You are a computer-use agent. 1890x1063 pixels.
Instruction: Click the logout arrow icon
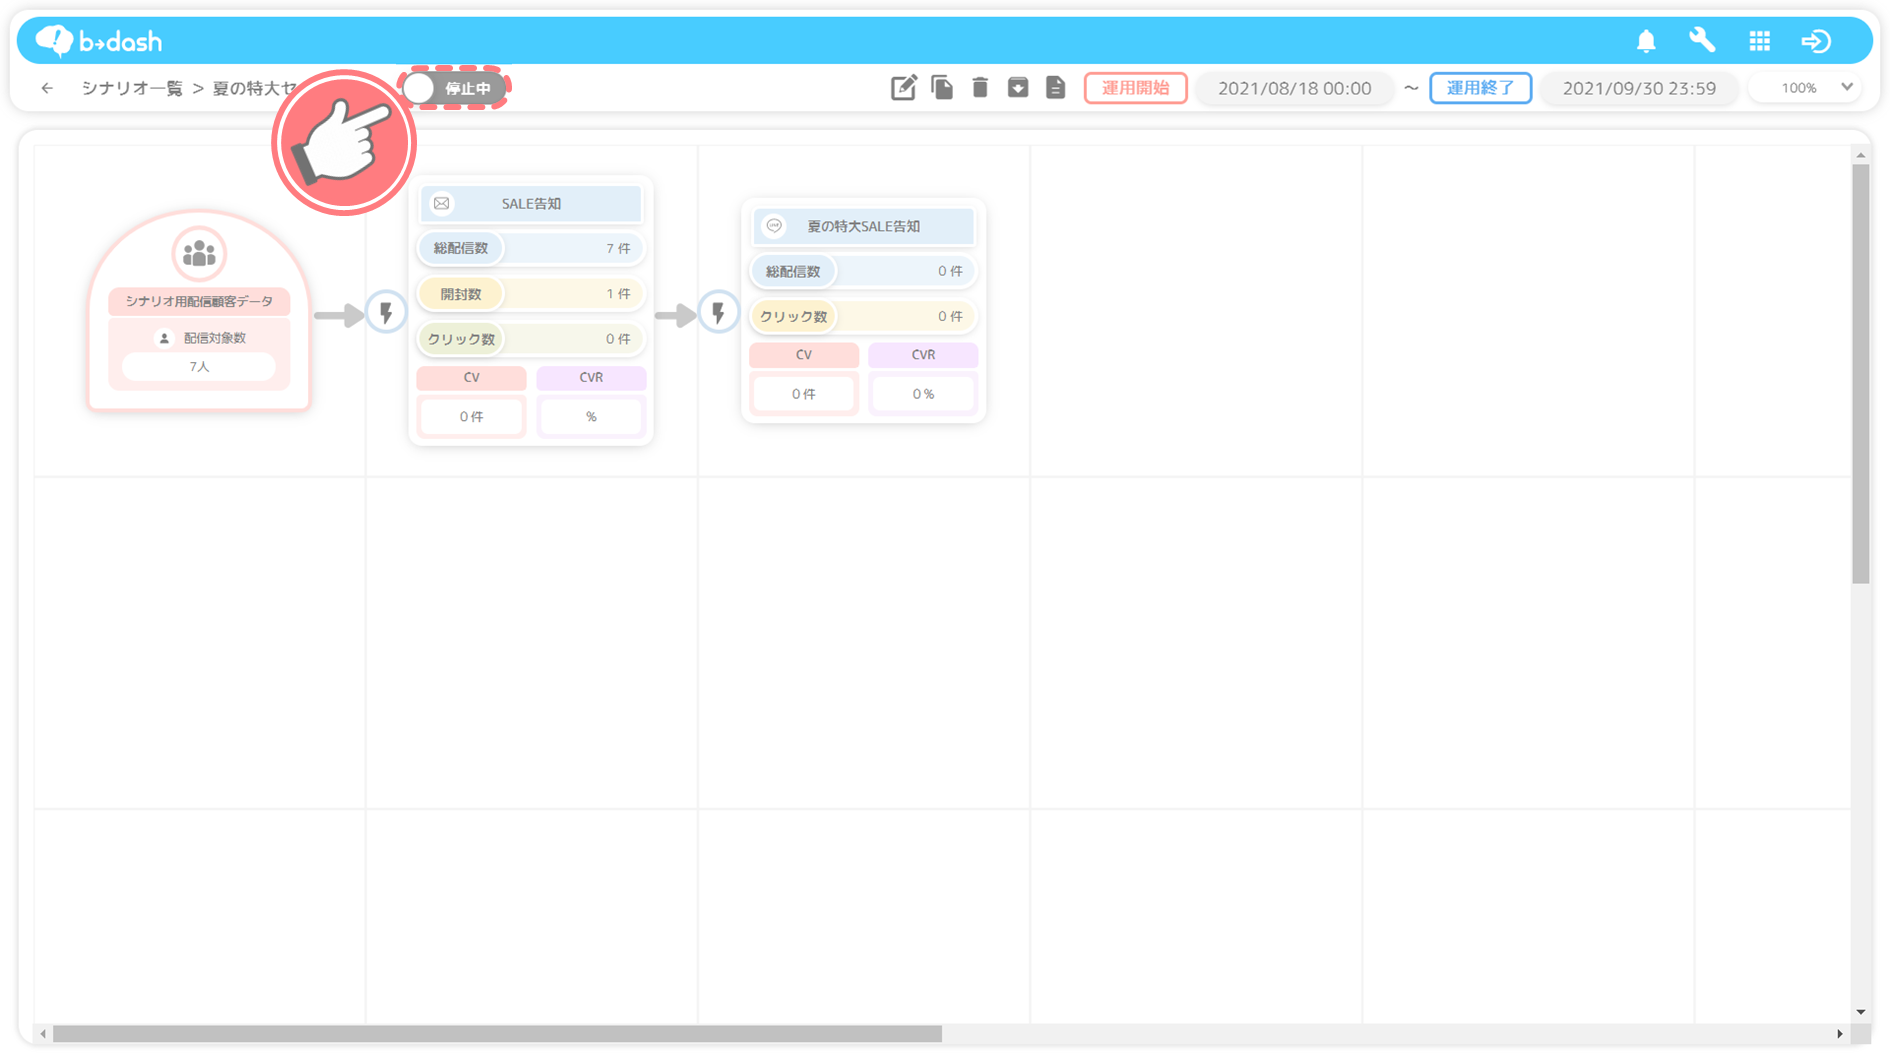click(x=1816, y=41)
